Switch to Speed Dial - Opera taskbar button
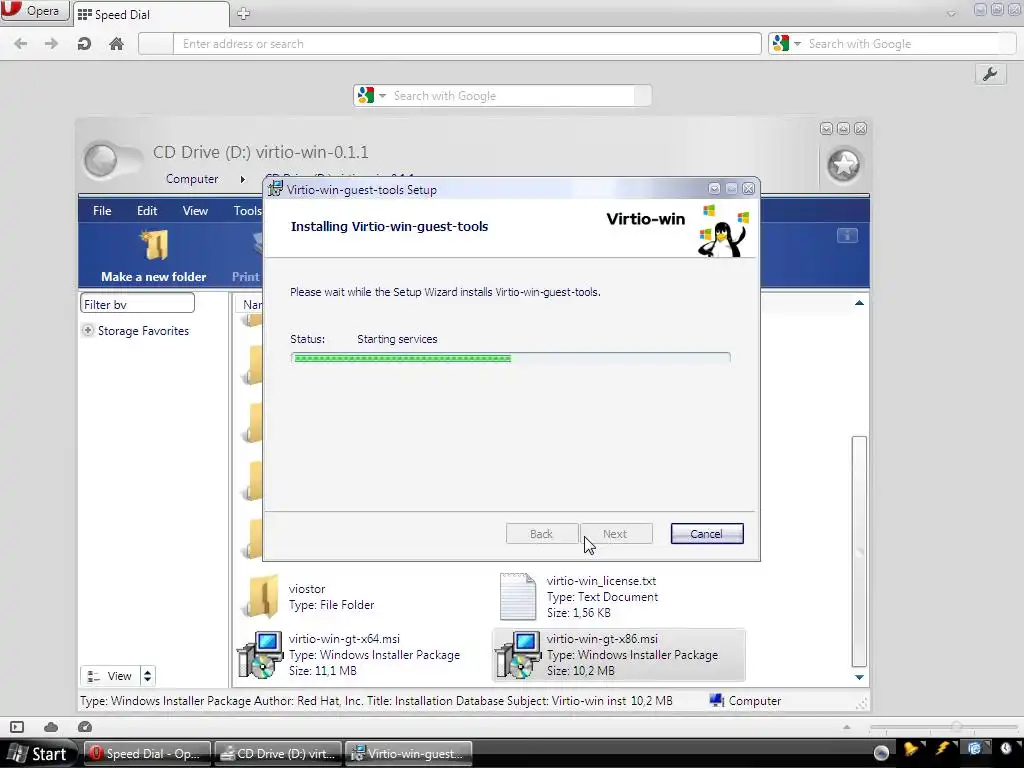This screenshot has height=768, width=1024. (x=147, y=754)
